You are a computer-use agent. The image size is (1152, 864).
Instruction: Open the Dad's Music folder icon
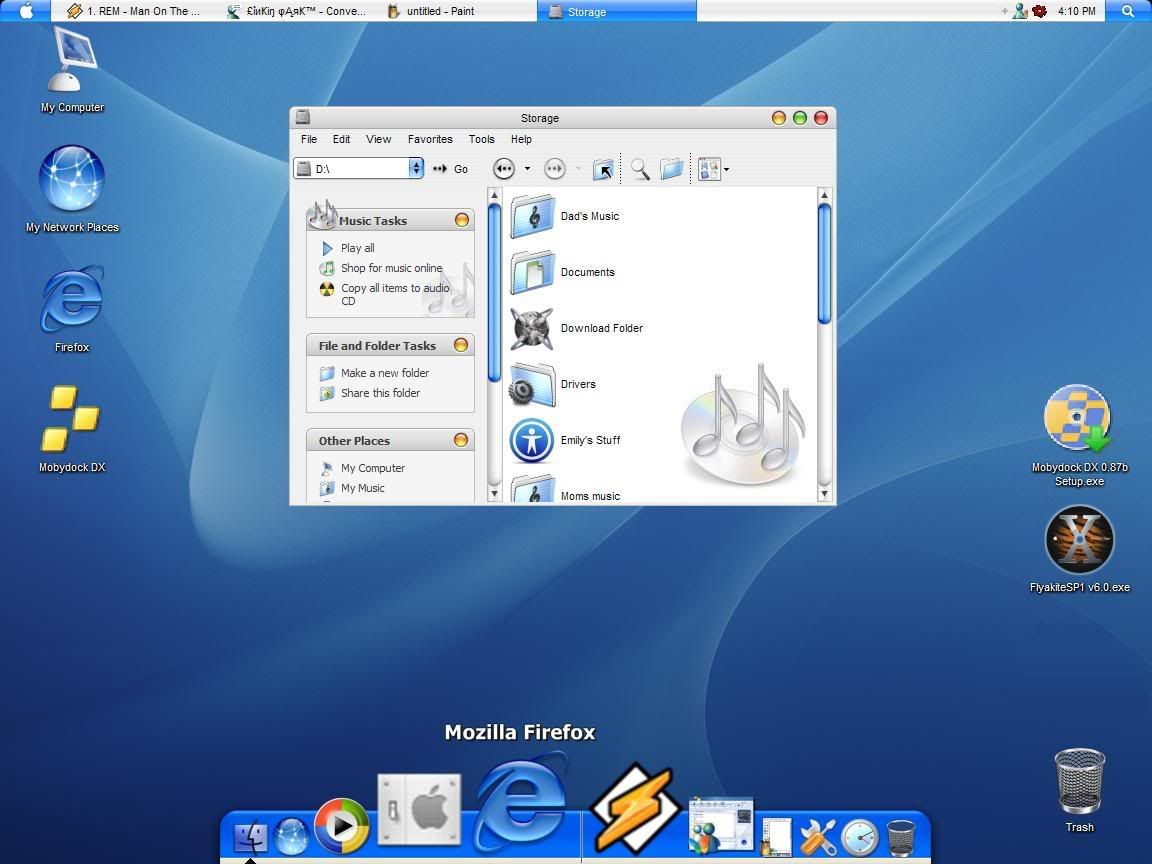click(x=533, y=216)
